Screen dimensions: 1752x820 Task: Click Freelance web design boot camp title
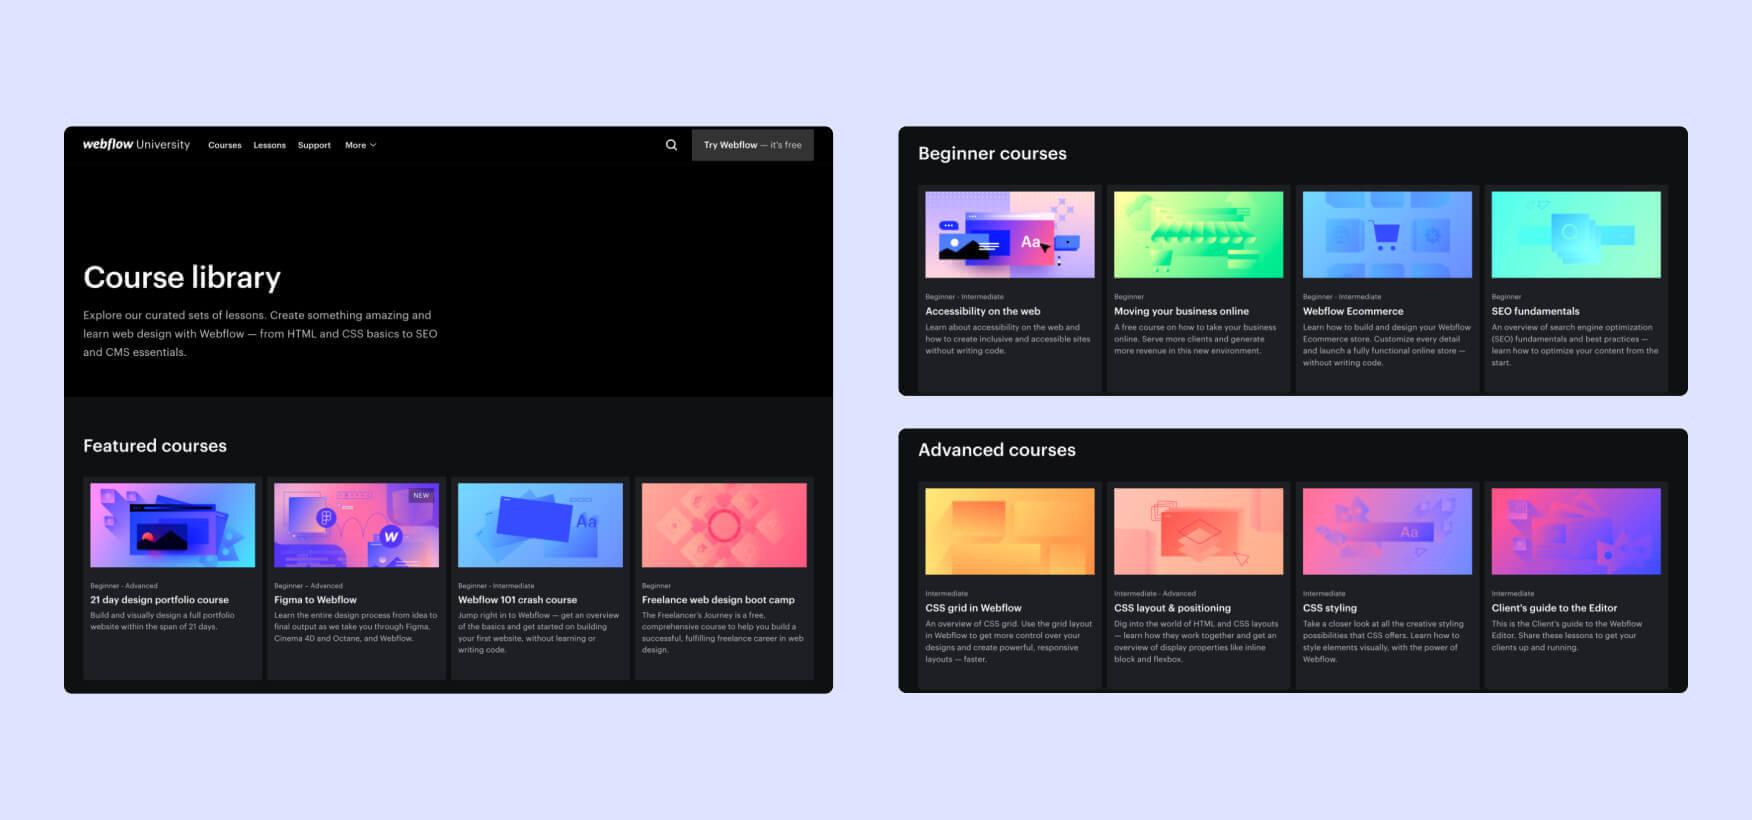tap(718, 600)
